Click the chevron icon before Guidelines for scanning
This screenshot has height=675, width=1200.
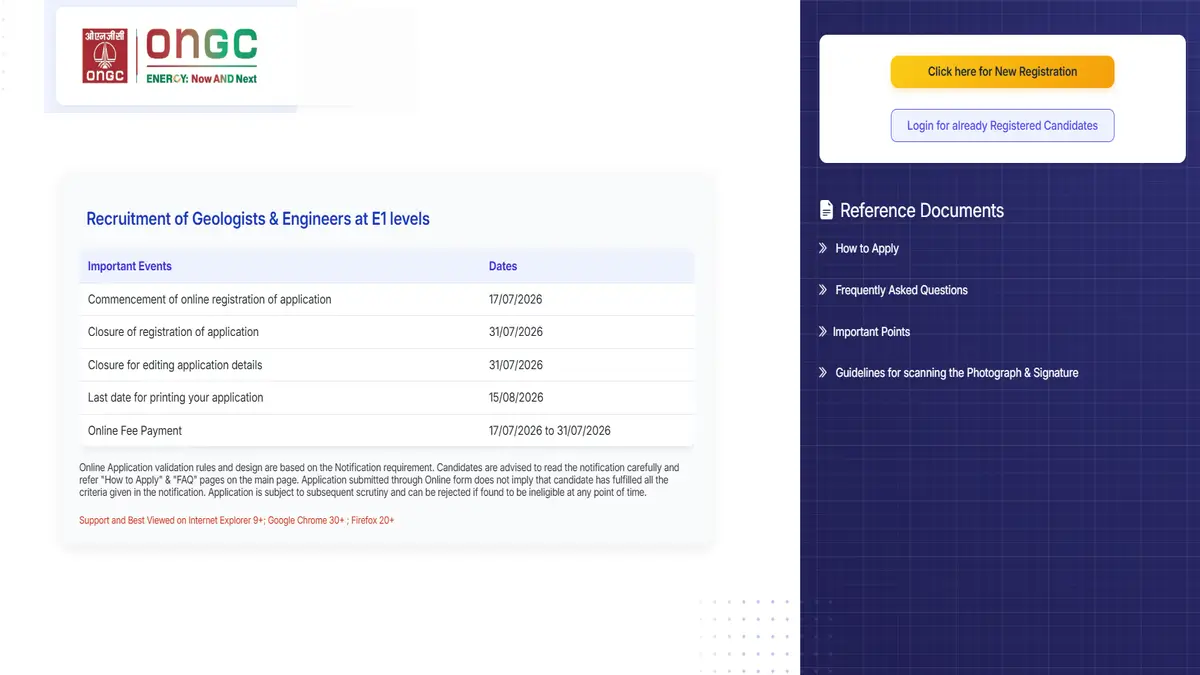823,372
